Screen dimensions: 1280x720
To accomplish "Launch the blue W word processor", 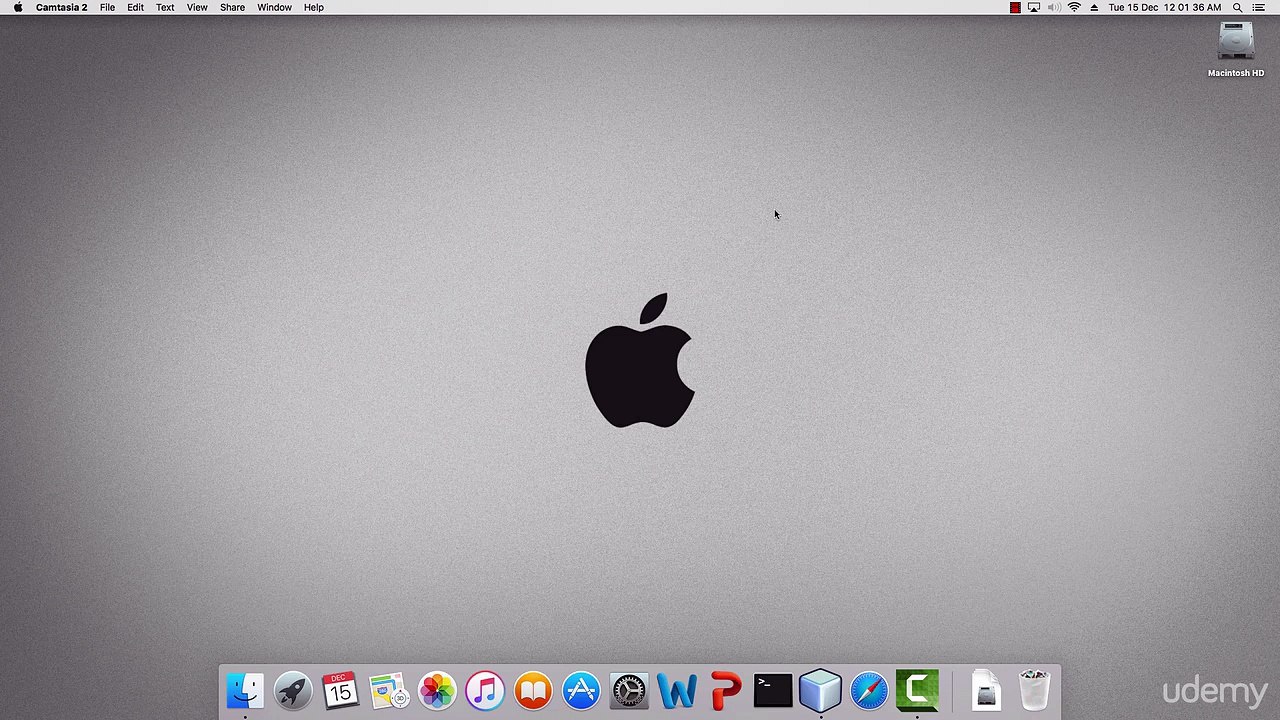I will coord(677,691).
